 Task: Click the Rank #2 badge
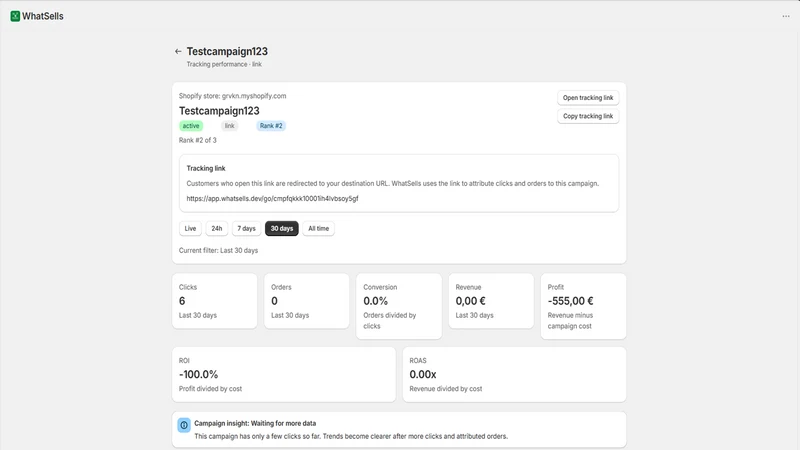271,126
